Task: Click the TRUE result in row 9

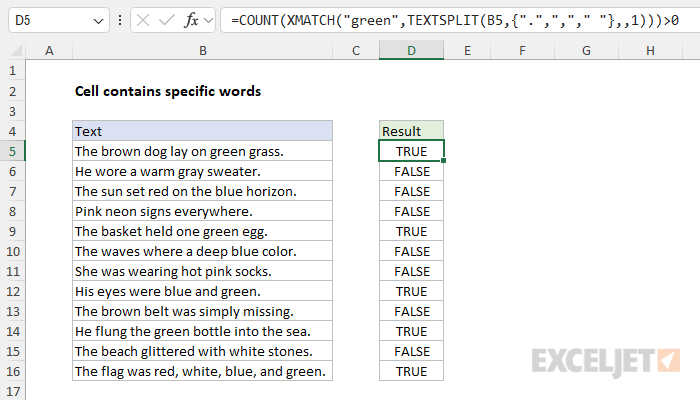Action: tap(411, 231)
